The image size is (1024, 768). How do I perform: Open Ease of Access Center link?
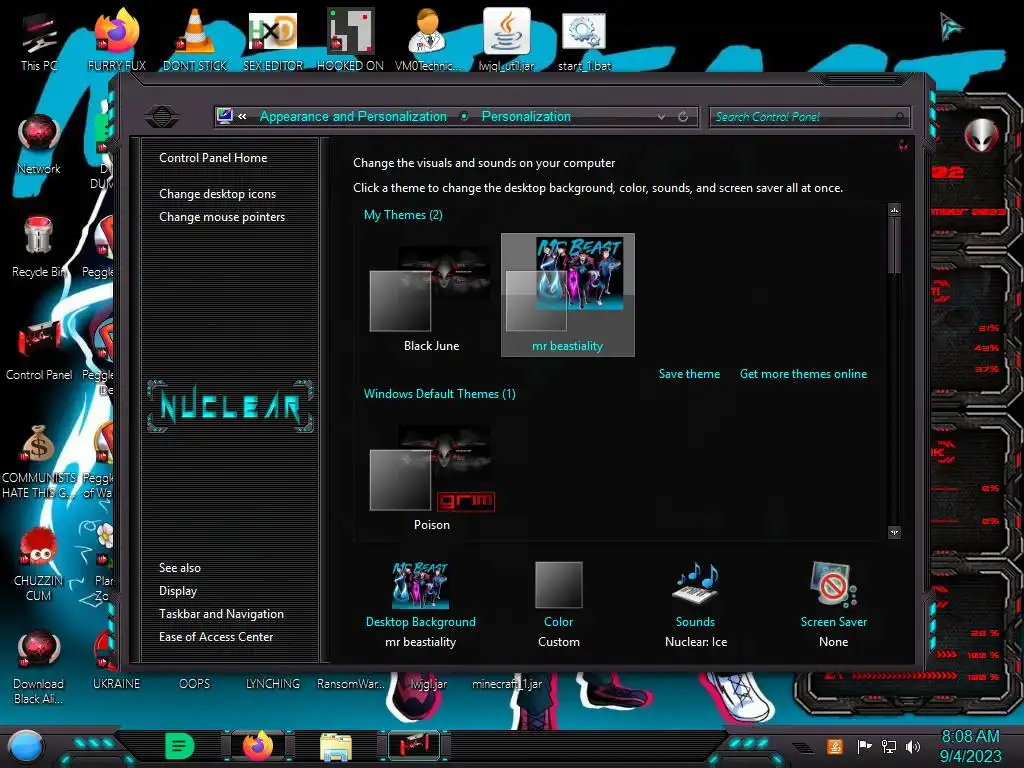click(x=216, y=637)
